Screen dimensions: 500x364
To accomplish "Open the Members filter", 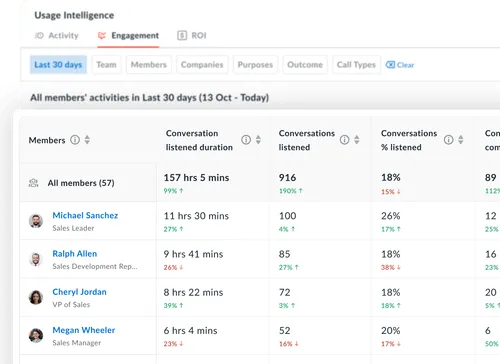I will (x=149, y=65).
